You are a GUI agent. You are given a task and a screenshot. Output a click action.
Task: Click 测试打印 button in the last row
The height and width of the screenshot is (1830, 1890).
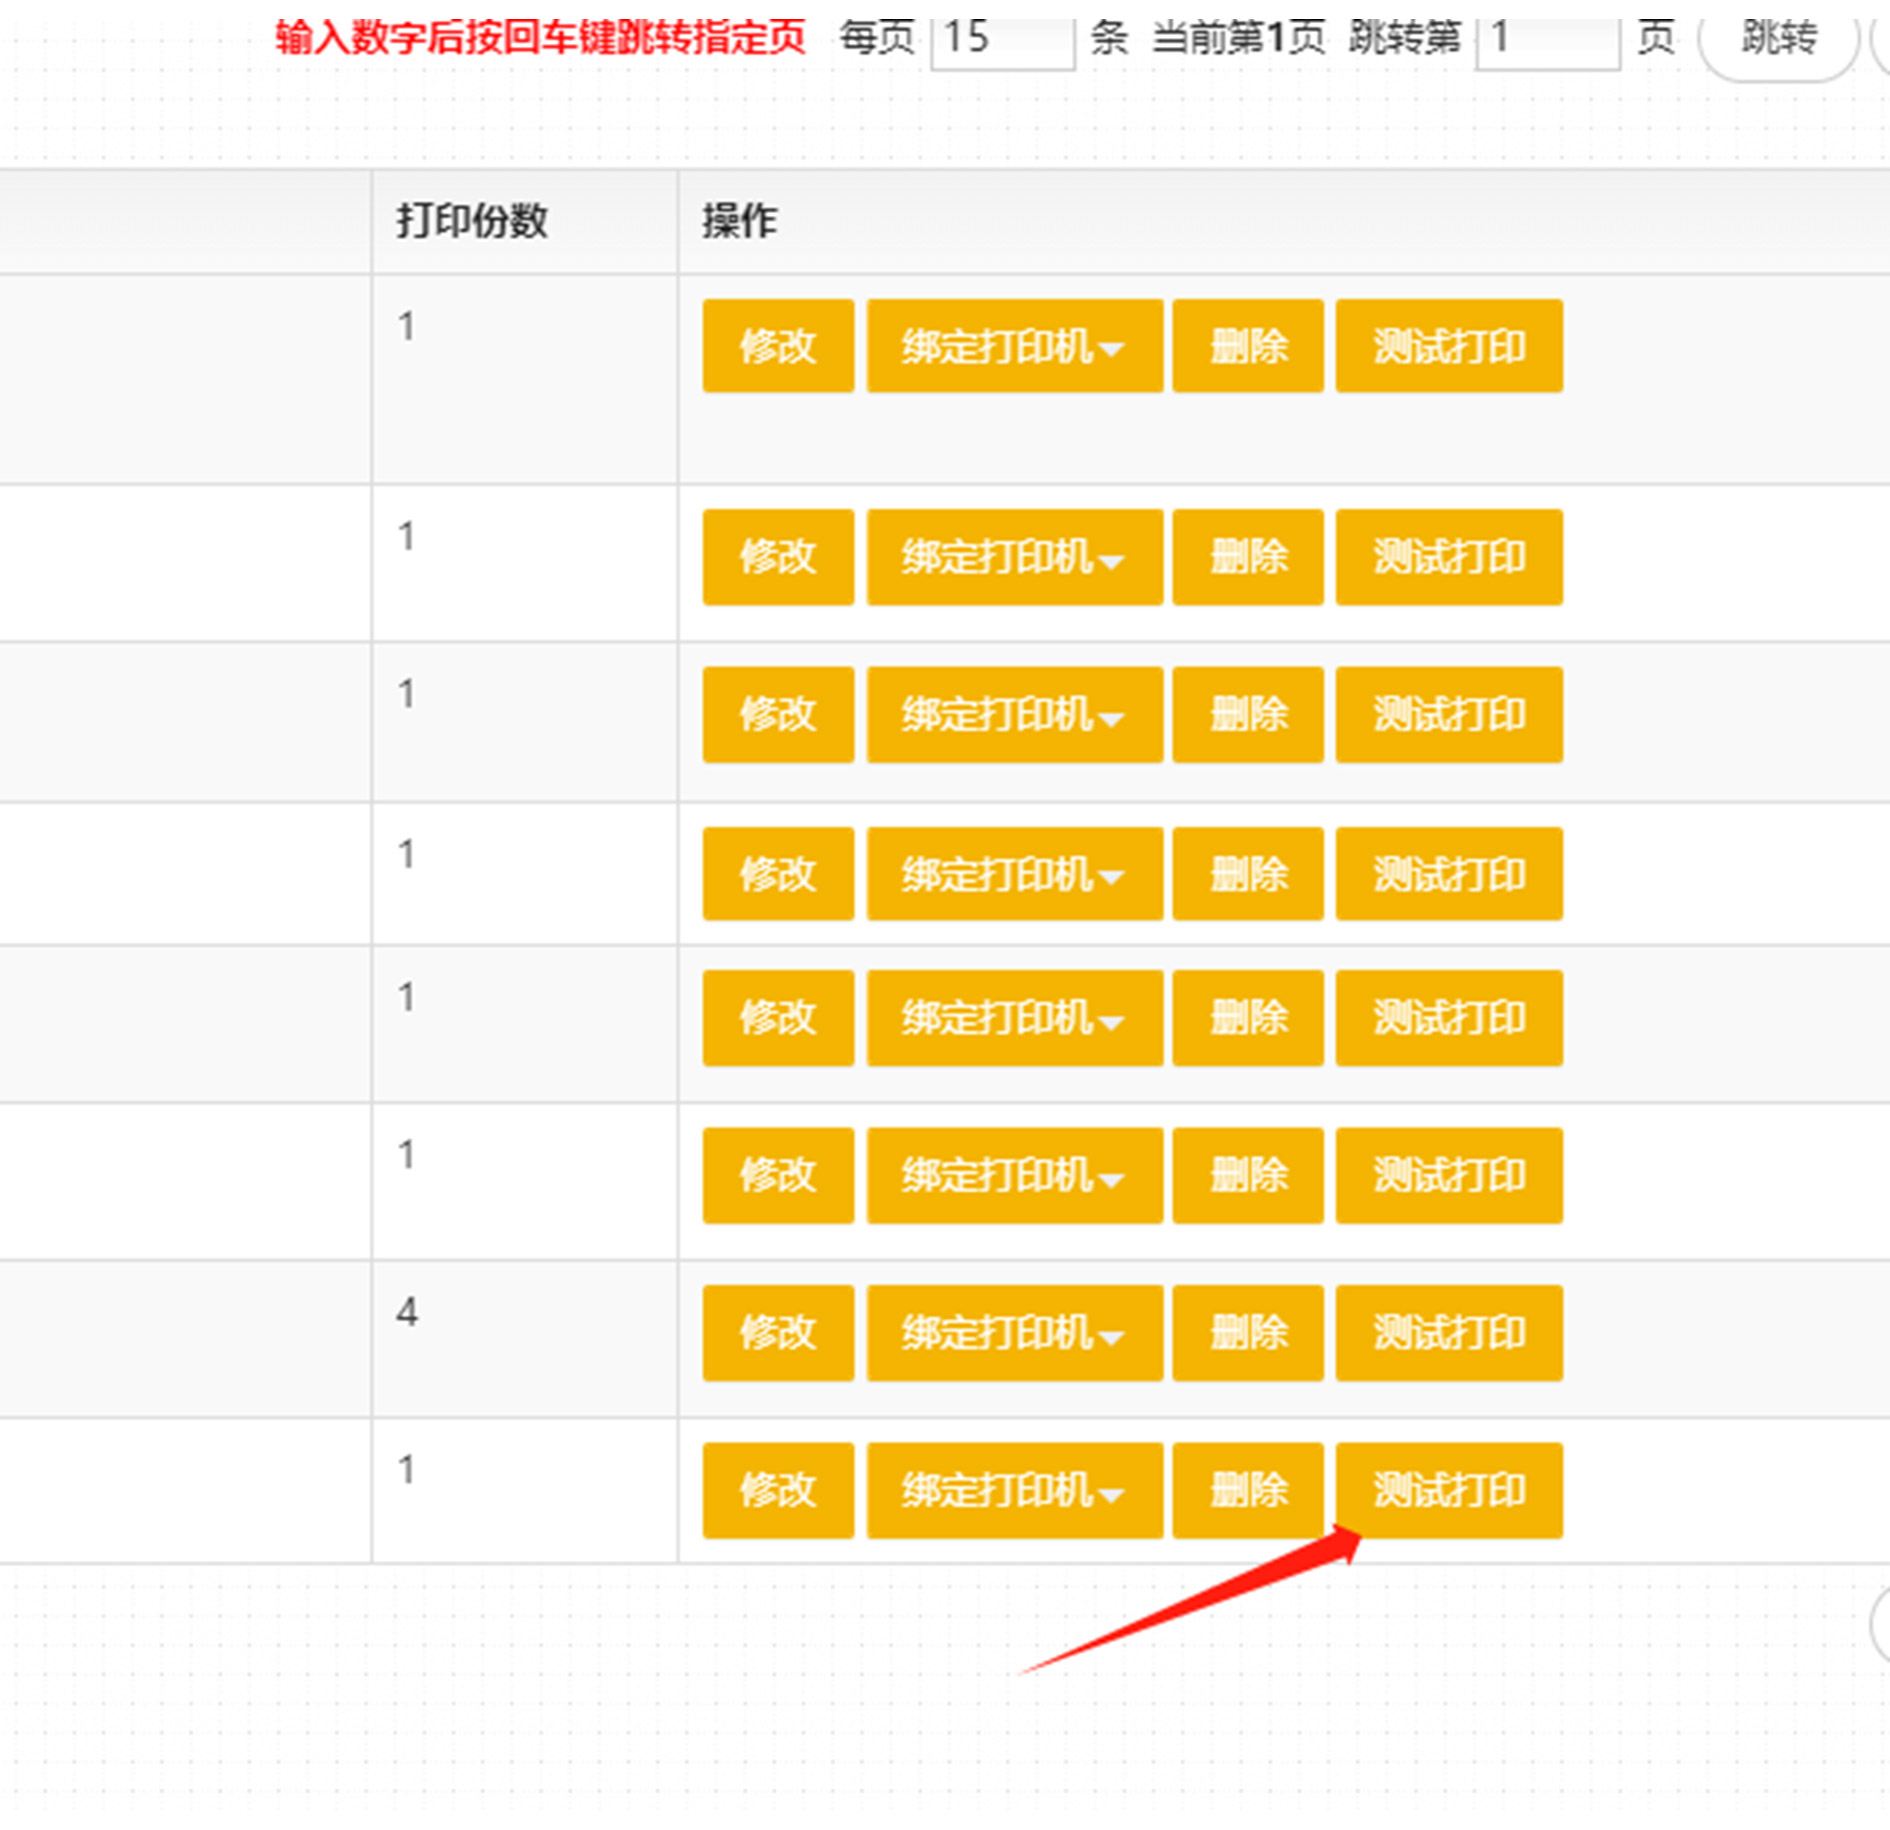tap(1448, 1489)
